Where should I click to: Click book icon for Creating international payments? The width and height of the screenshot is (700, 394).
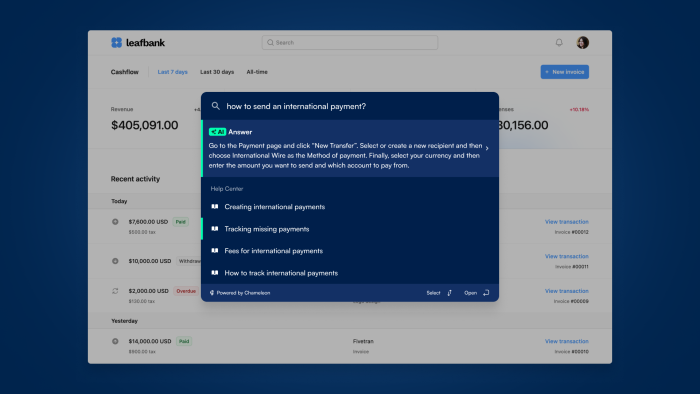[215, 207]
